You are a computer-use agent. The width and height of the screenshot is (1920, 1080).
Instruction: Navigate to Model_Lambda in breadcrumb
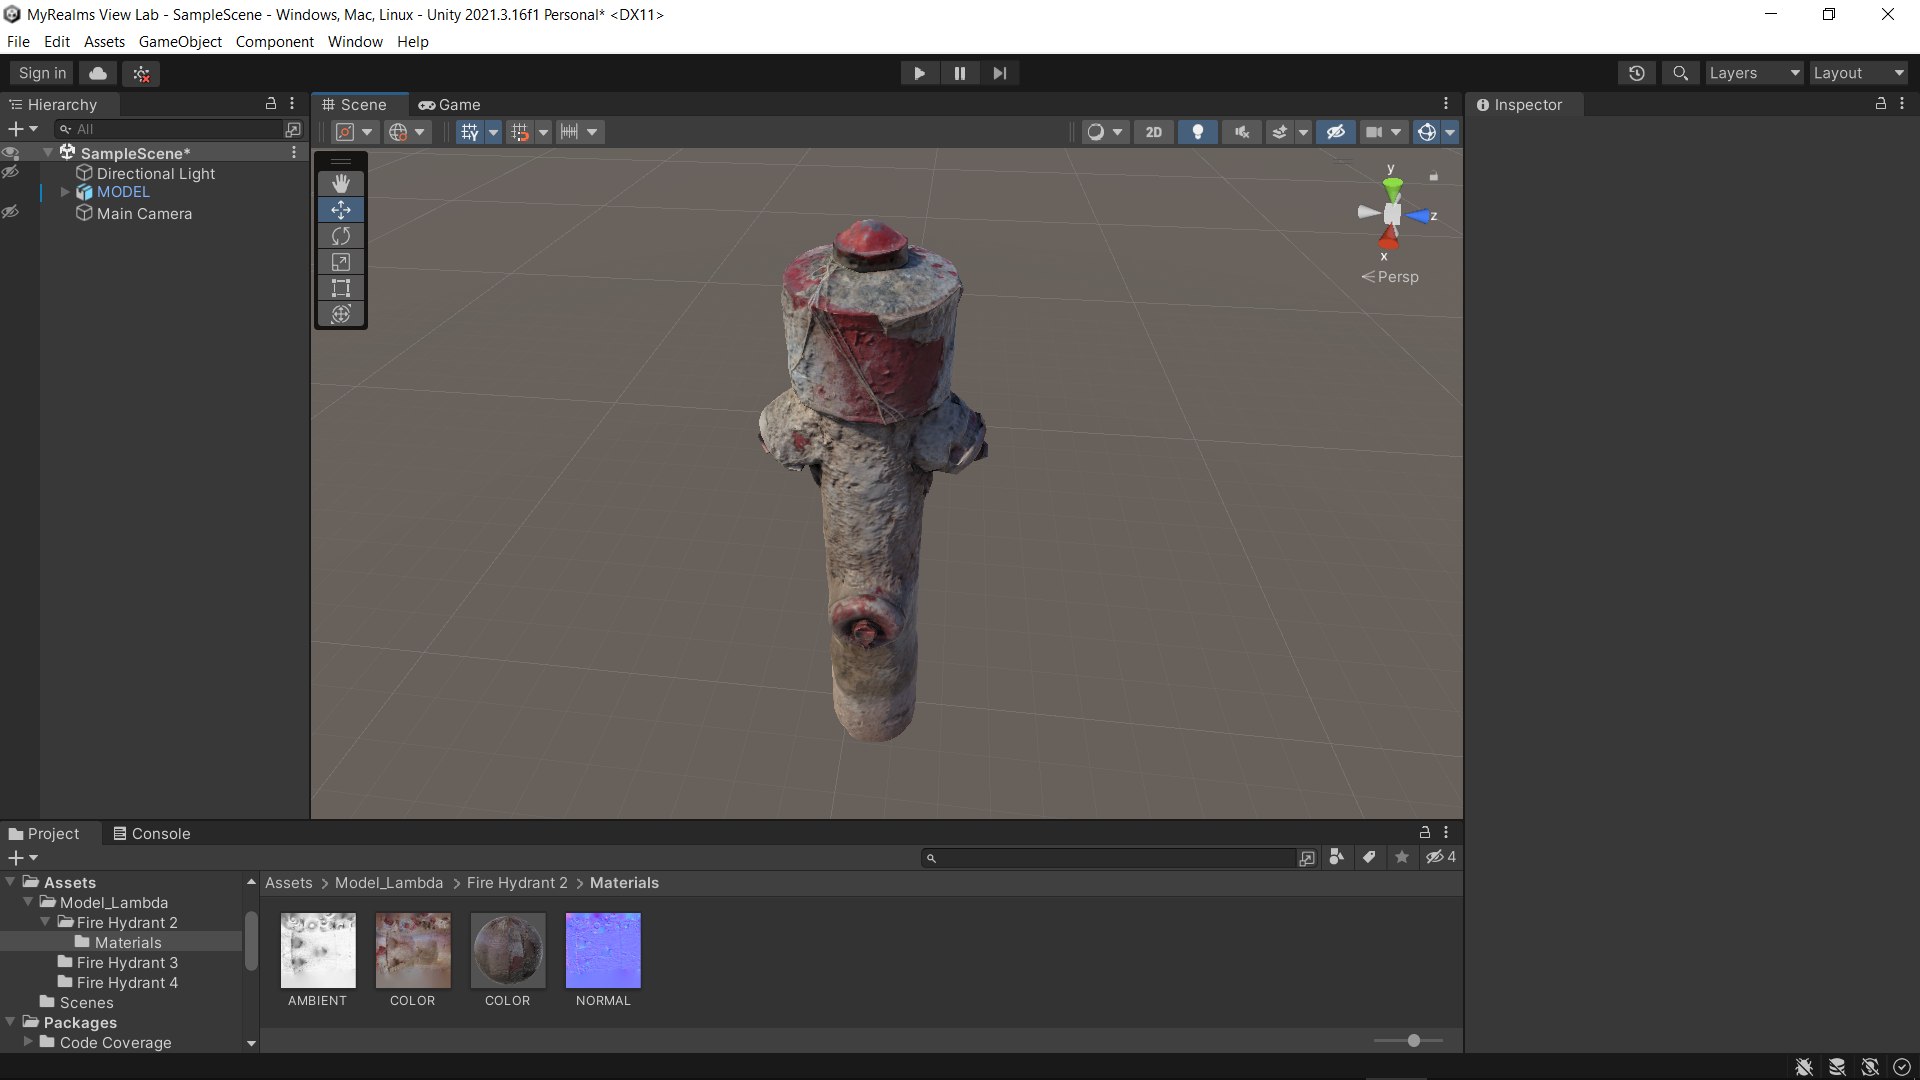click(388, 883)
